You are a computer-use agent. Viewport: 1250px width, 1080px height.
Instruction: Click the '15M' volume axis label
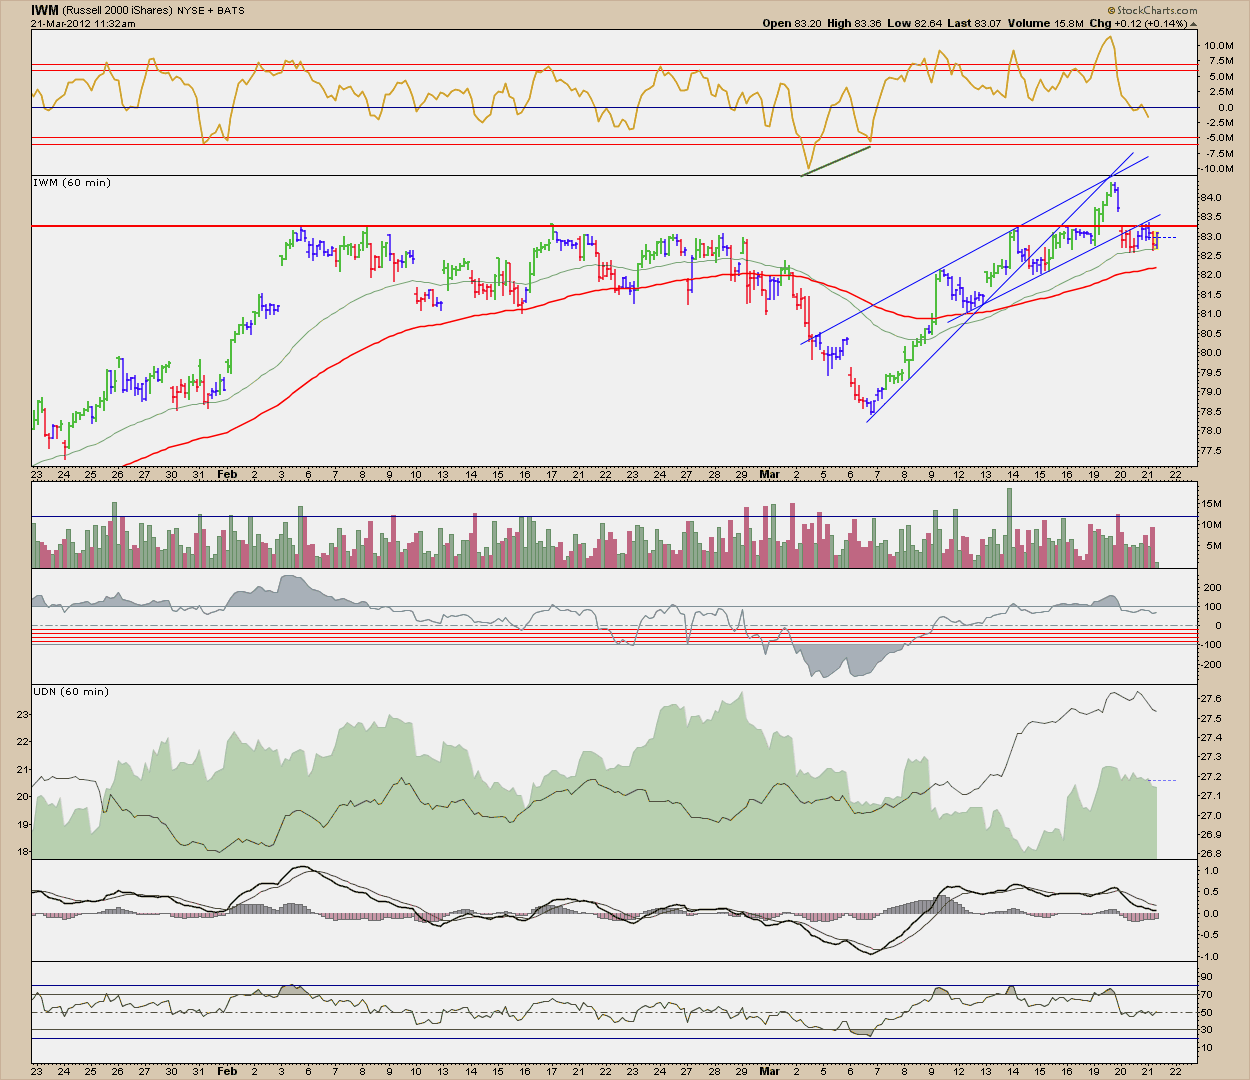point(1213,504)
